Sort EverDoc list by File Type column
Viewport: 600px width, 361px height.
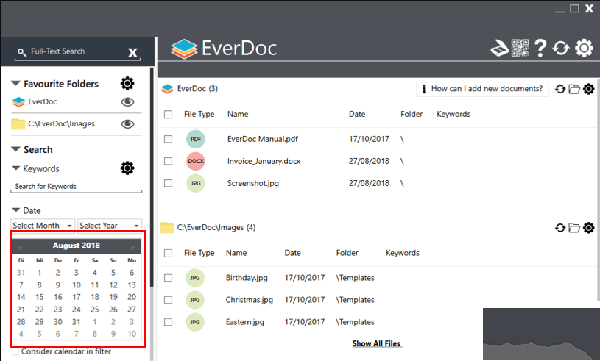199,114
